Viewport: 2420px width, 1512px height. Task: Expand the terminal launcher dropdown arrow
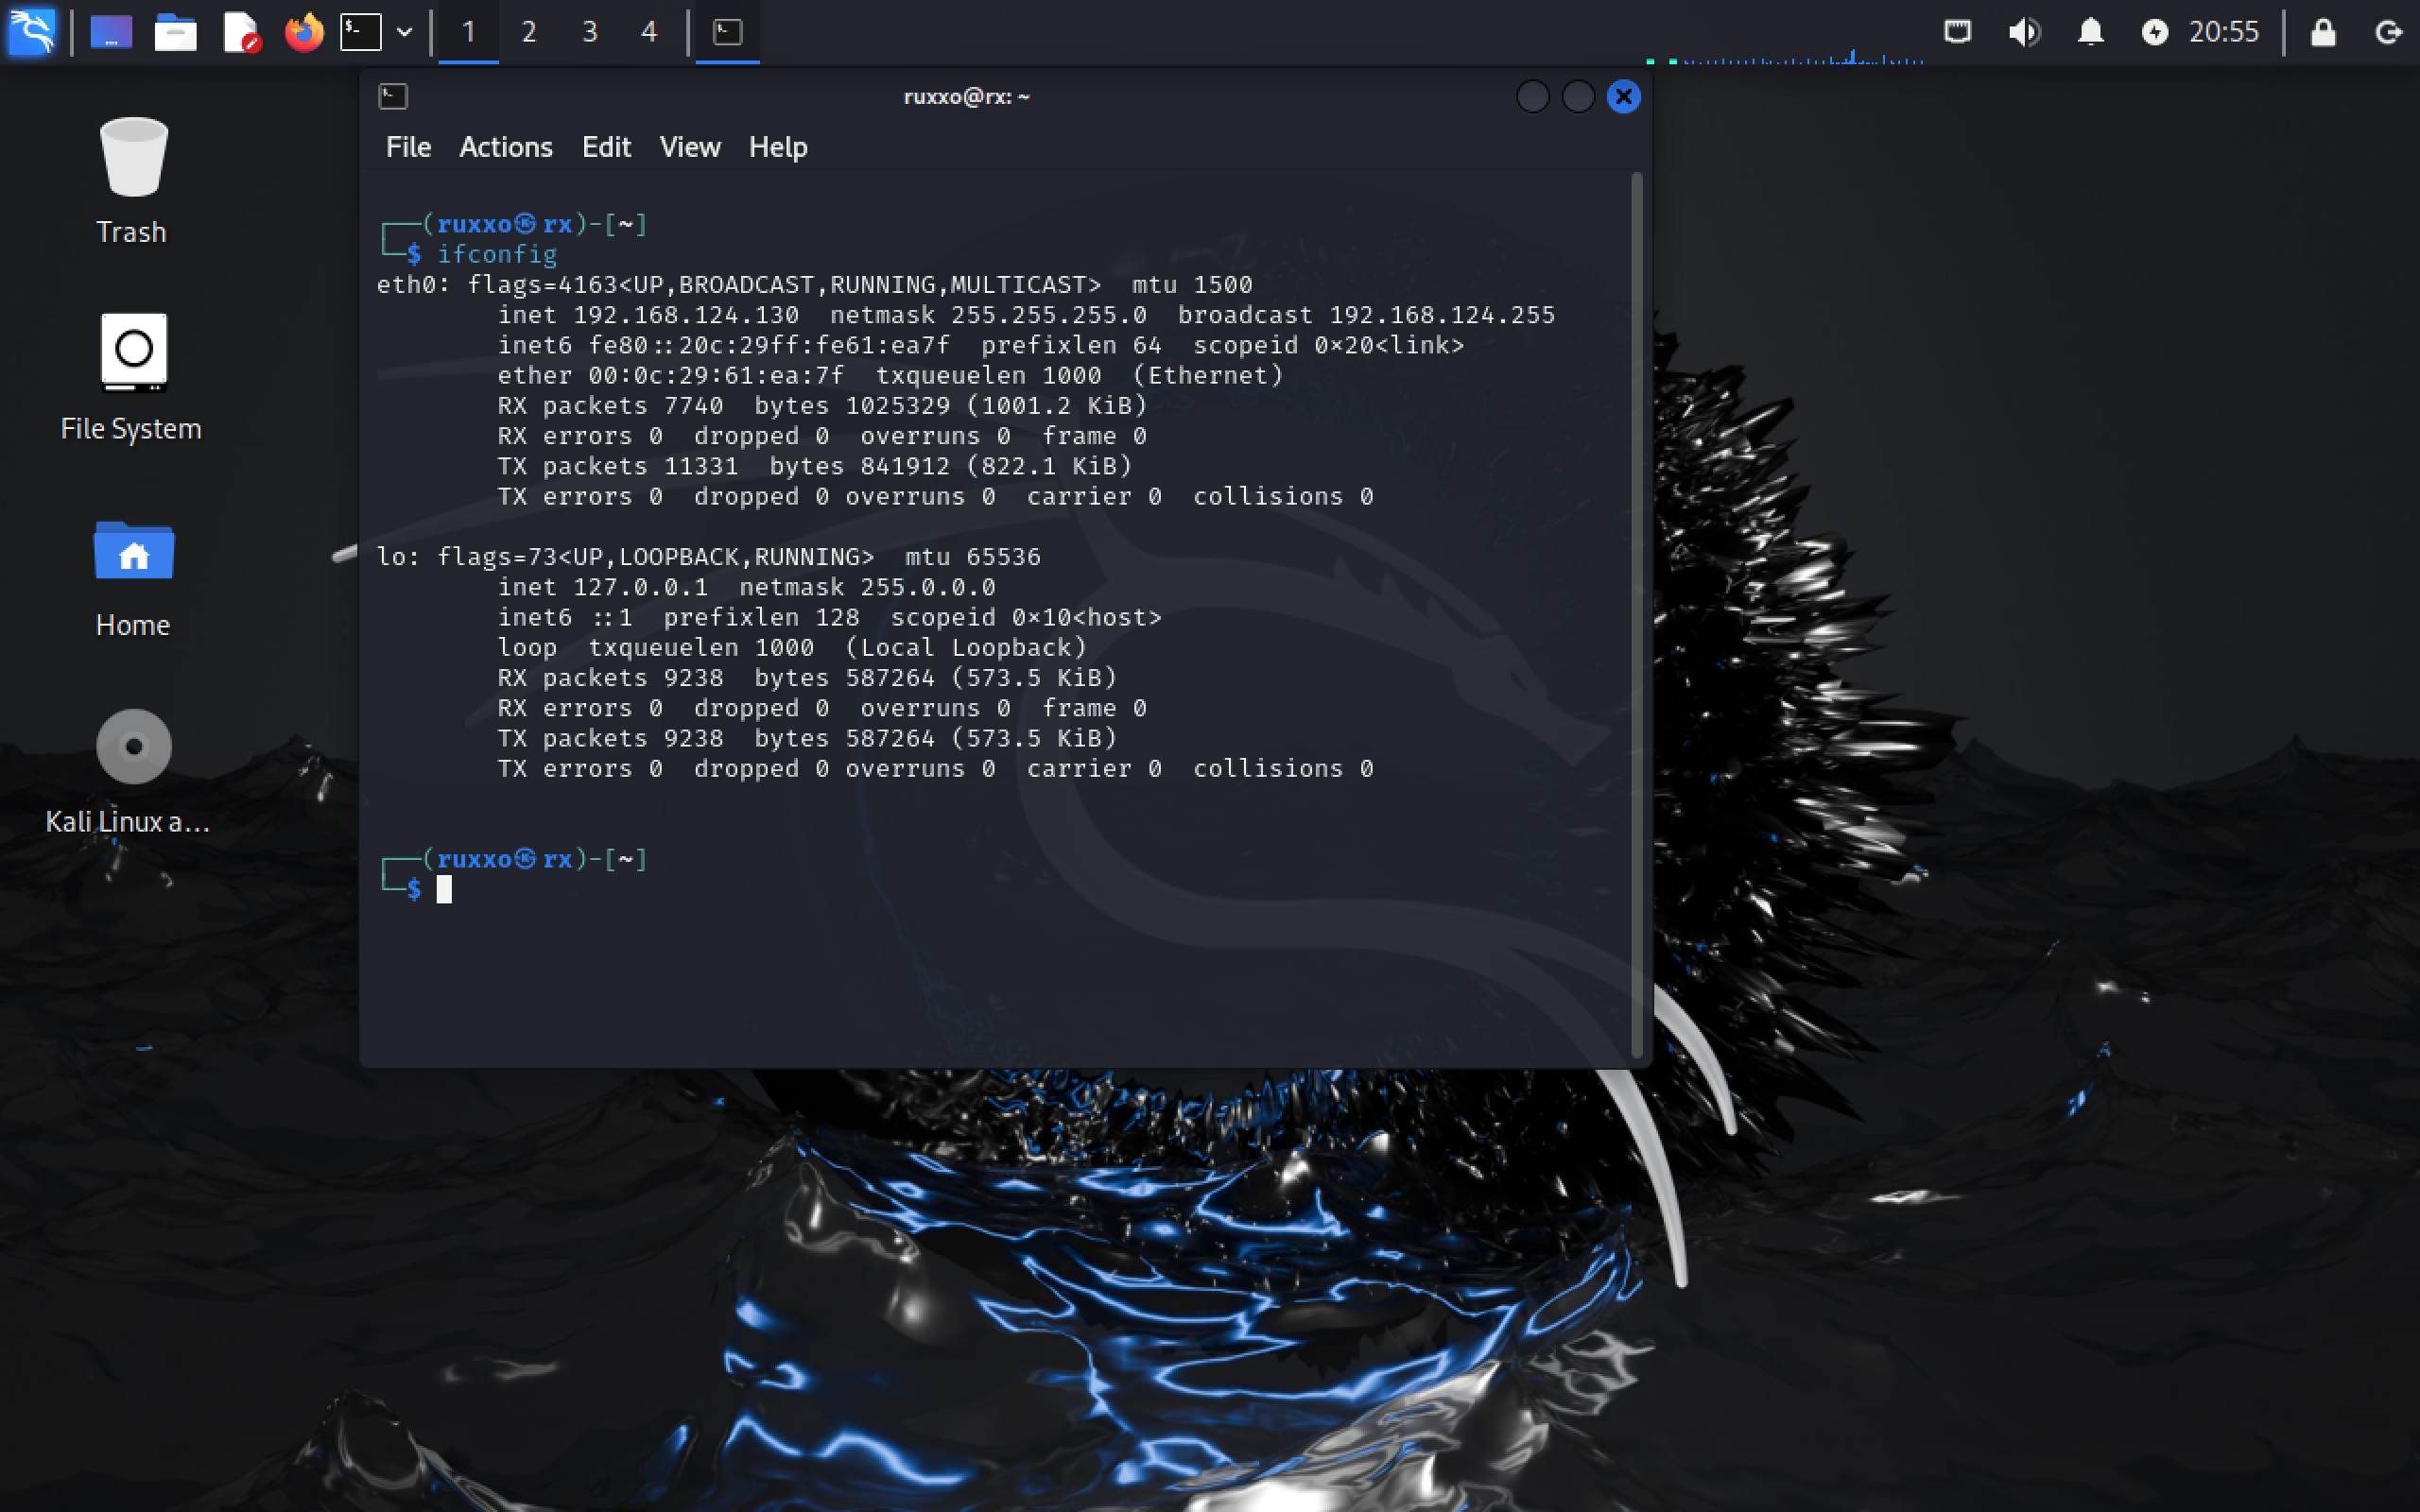(404, 32)
